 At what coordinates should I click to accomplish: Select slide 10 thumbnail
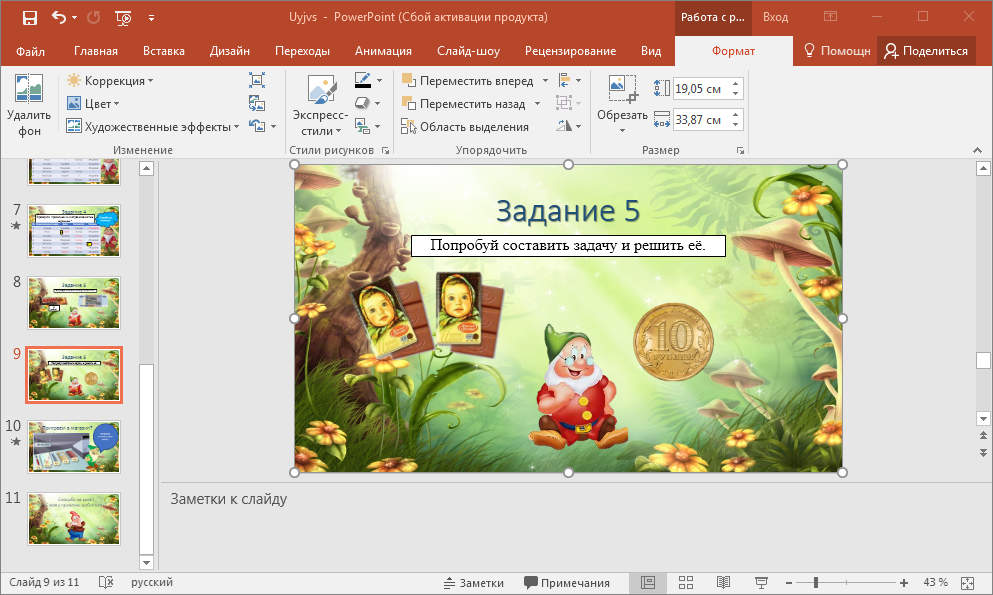coord(73,447)
